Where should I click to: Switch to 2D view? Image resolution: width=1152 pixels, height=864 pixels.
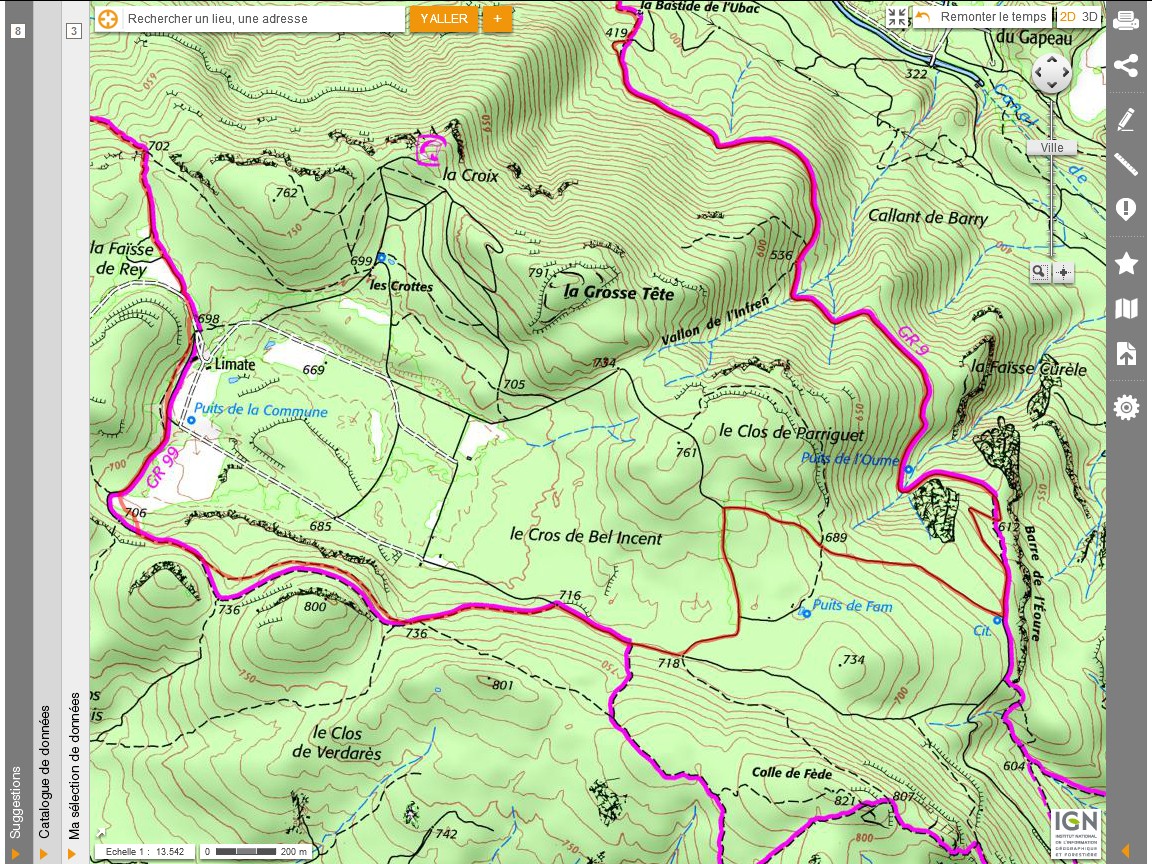point(1067,17)
